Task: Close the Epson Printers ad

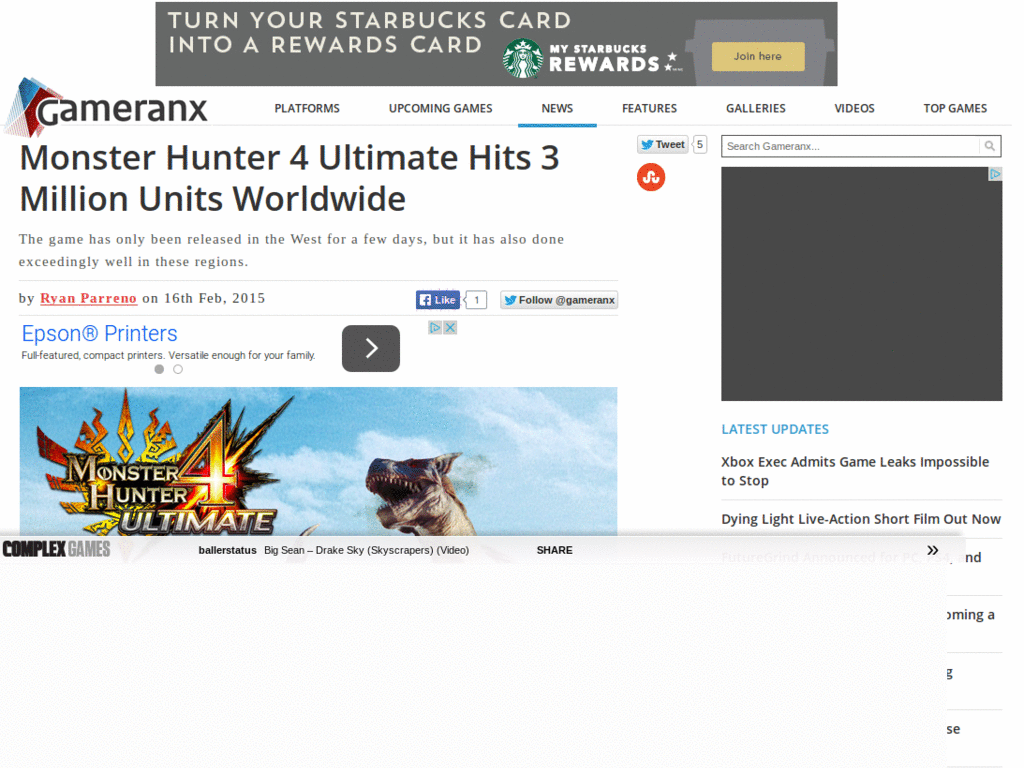Action: point(450,328)
